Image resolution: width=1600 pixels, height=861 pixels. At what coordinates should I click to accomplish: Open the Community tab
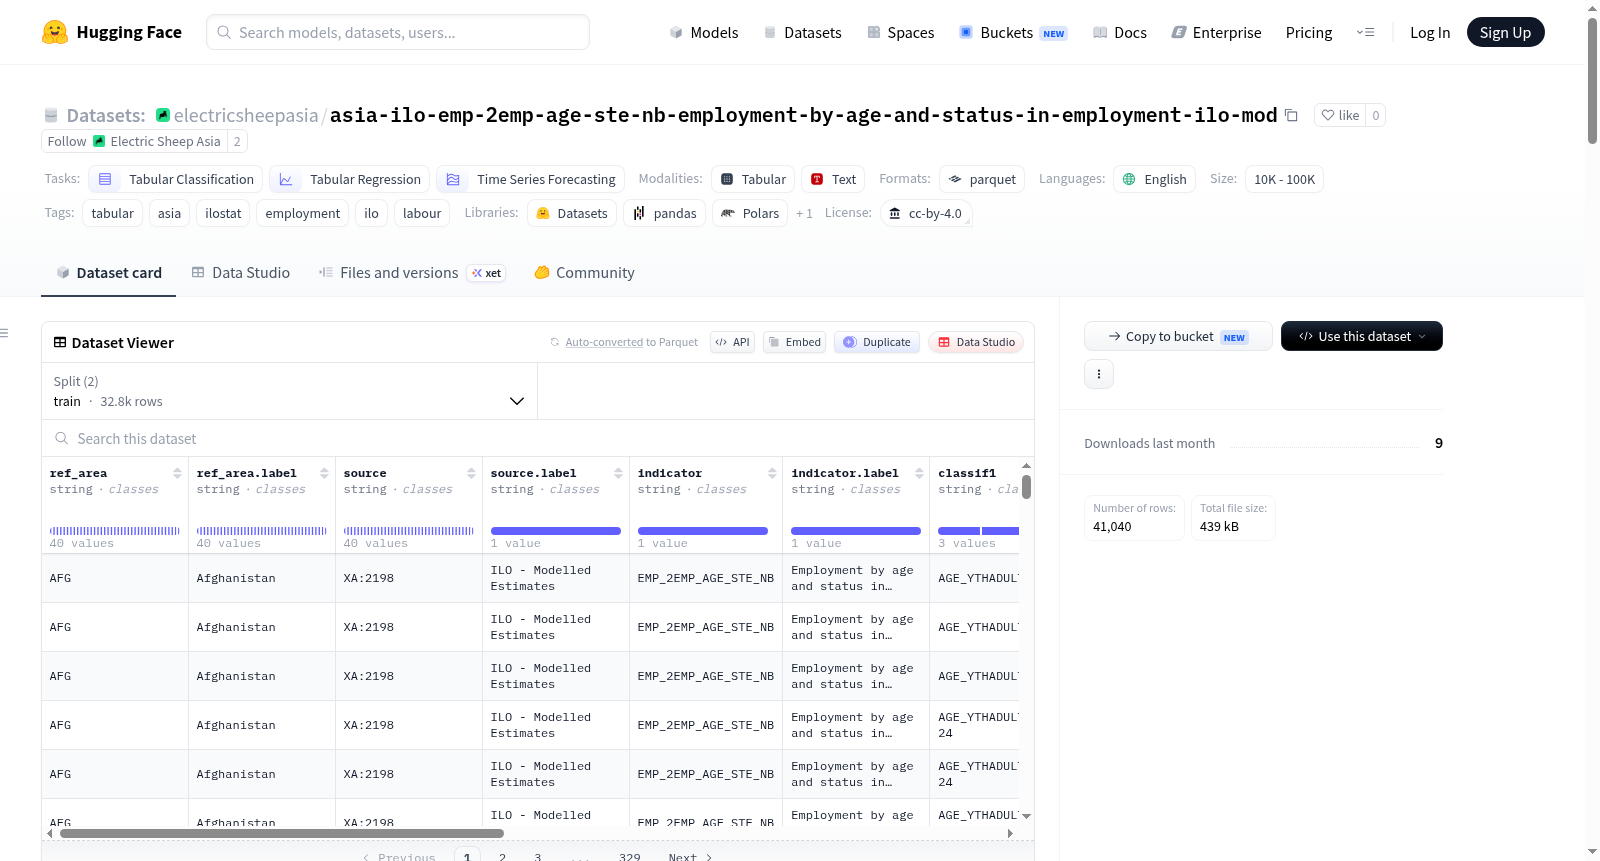584,273
